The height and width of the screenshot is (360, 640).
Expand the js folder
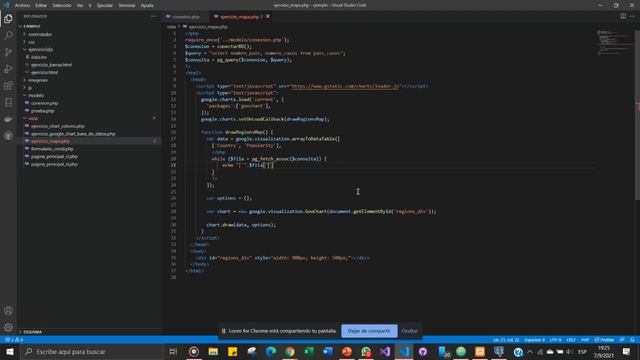click(x=30, y=87)
